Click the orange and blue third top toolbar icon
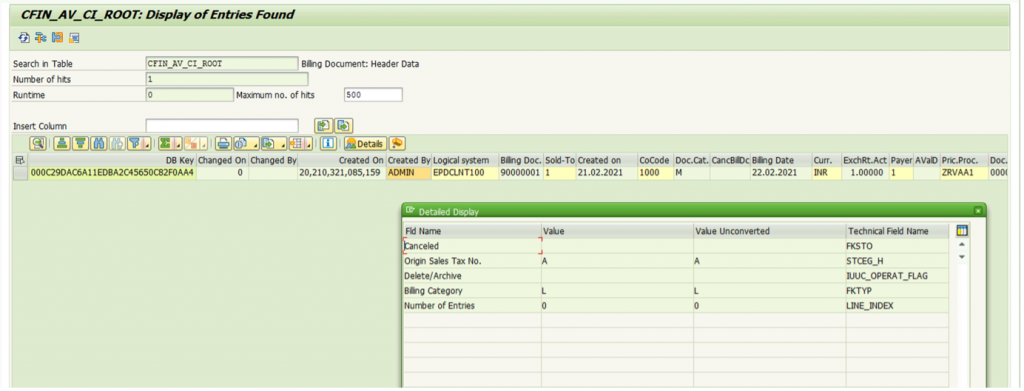 (x=57, y=38)
